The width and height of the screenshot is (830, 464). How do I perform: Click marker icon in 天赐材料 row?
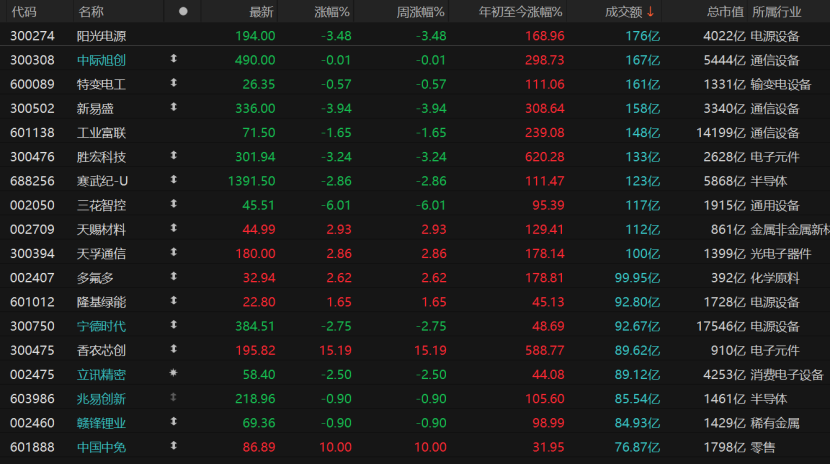coord(174,229)
